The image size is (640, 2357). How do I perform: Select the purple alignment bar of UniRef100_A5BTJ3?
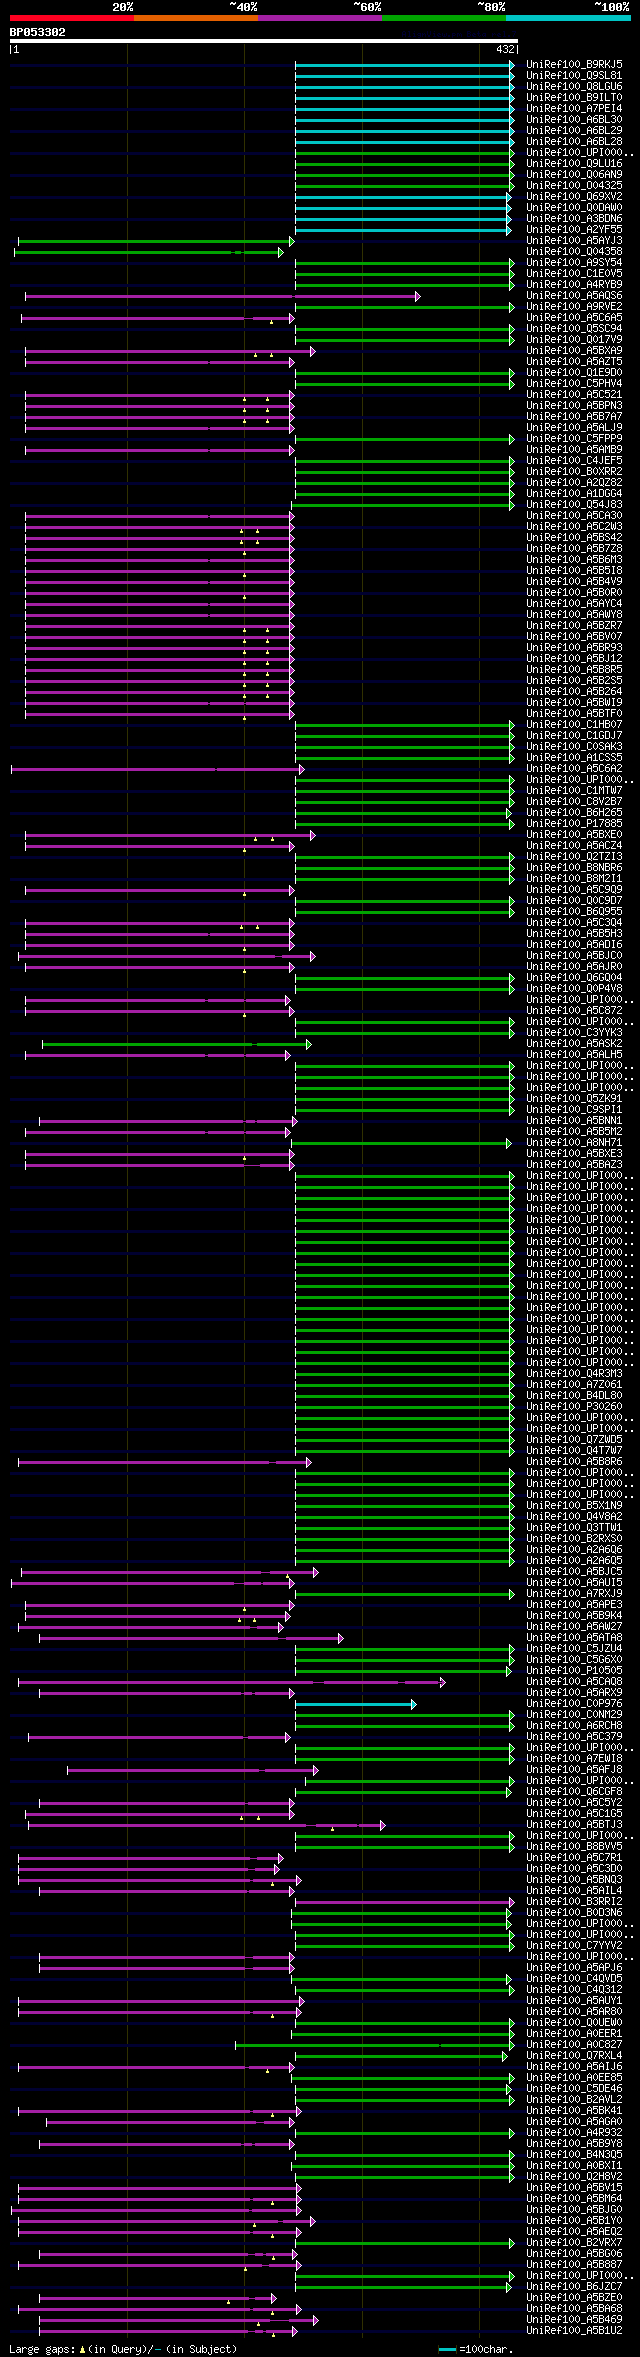click(207, 1825)
